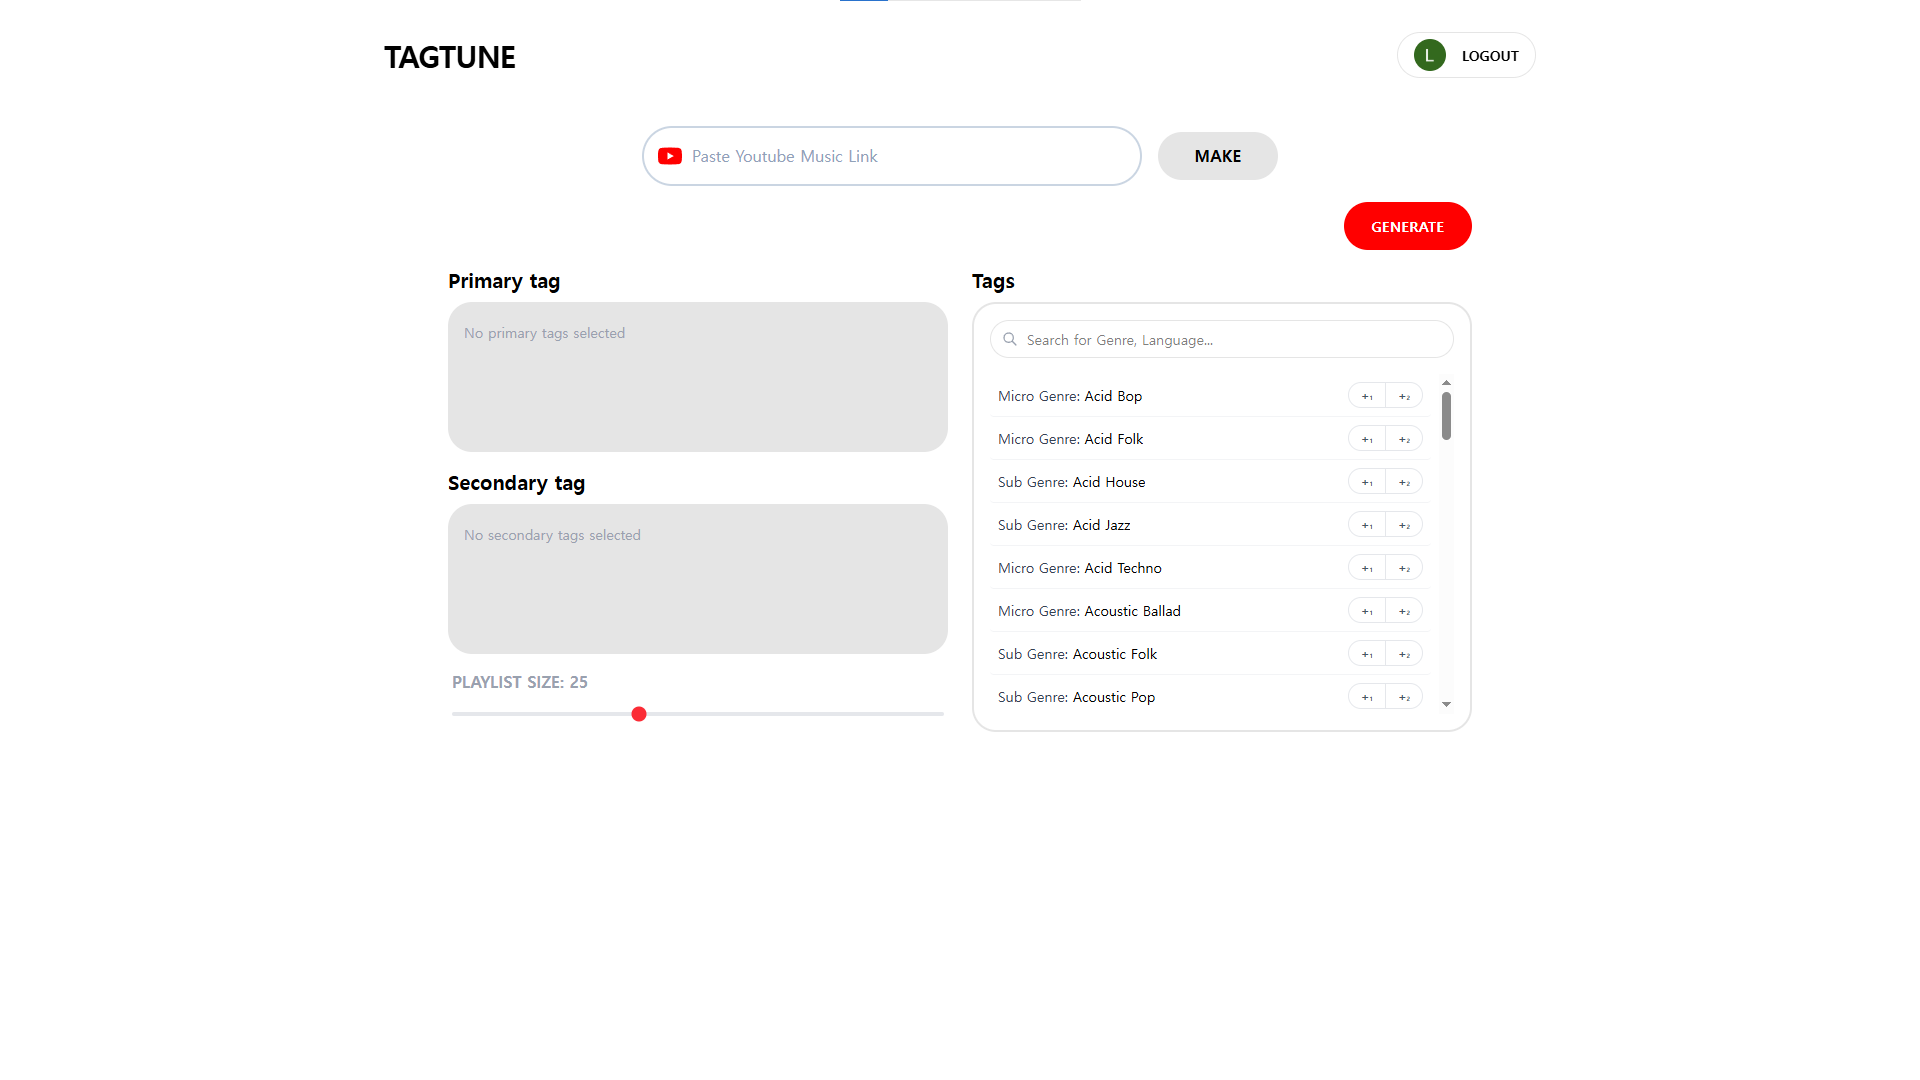Select the 'Sub Genre: Acid Jazz' row text

tap(1064, 525)
